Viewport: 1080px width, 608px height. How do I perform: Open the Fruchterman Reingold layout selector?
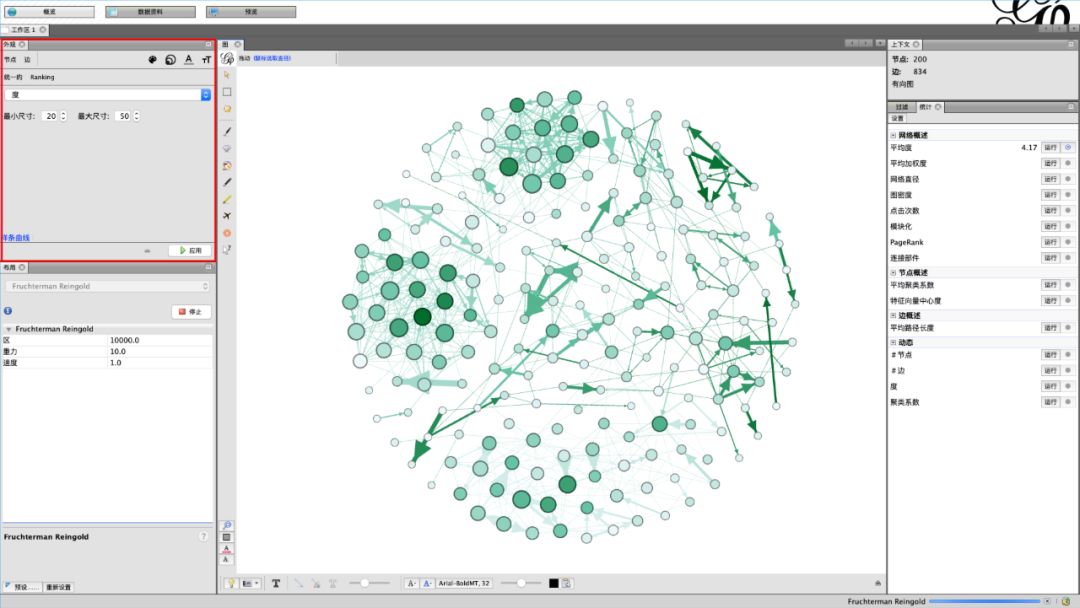(107, 285)
